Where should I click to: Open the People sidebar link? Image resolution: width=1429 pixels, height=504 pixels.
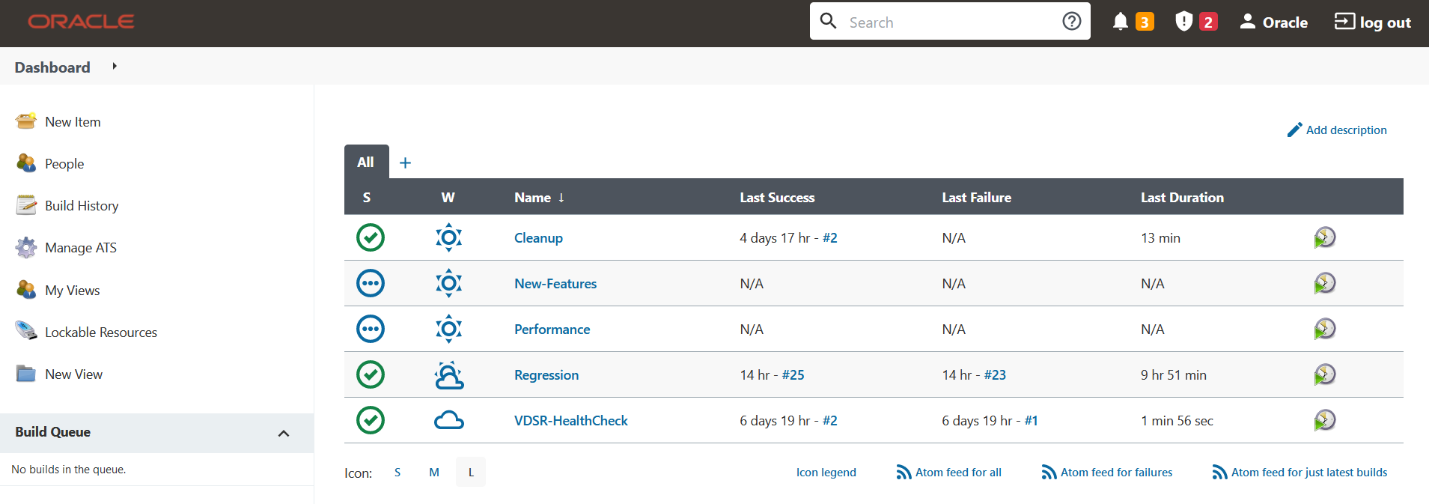pyautogui.click(x=64, y=164)
